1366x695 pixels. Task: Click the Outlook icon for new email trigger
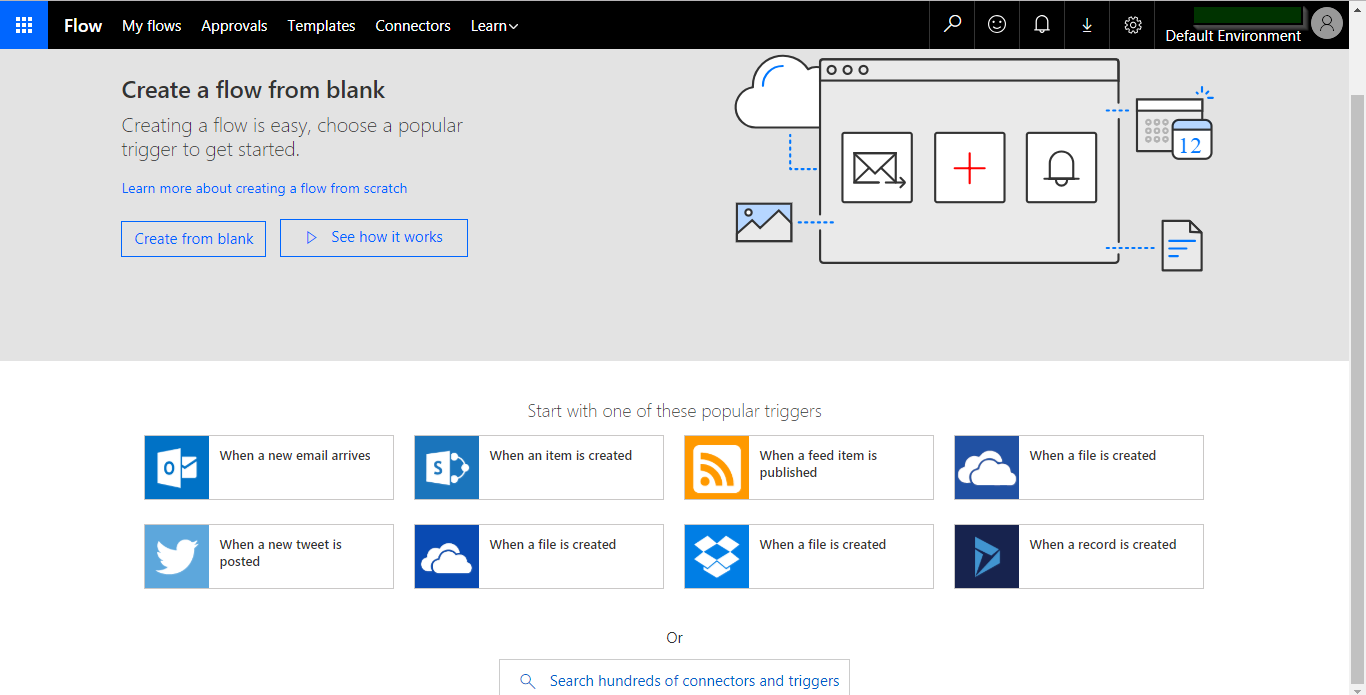coord(177,467)
